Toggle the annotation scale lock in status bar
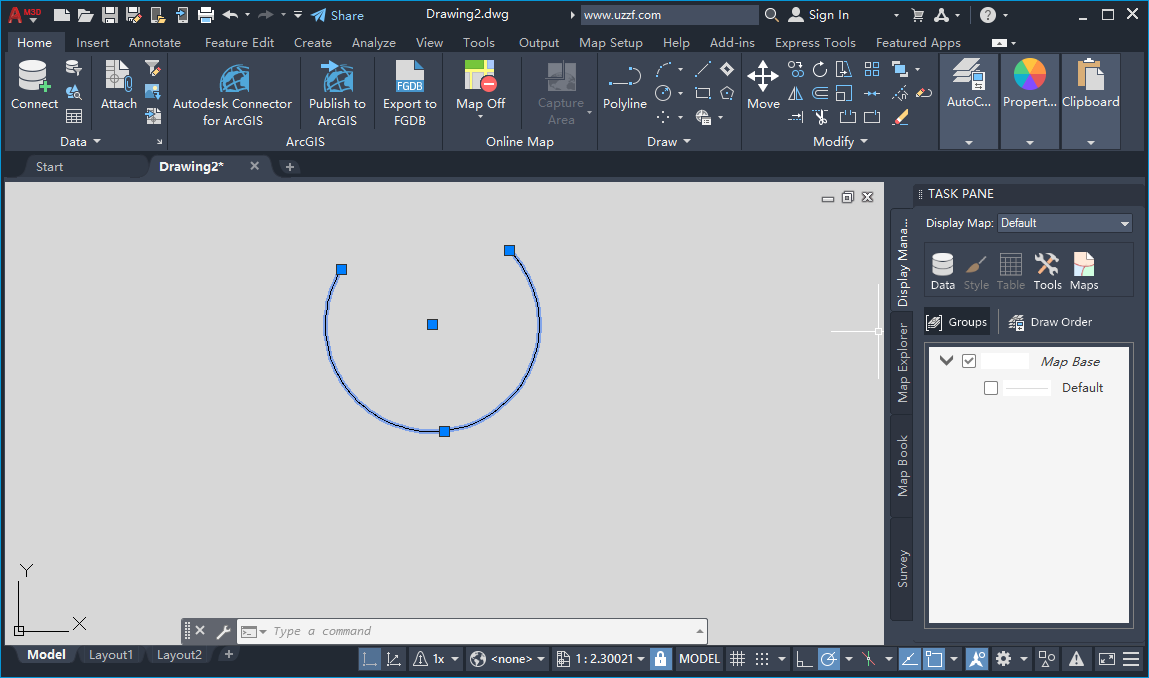Viewport: 1149px width, 678px height. pyautogui.click(x=661, y=658)
